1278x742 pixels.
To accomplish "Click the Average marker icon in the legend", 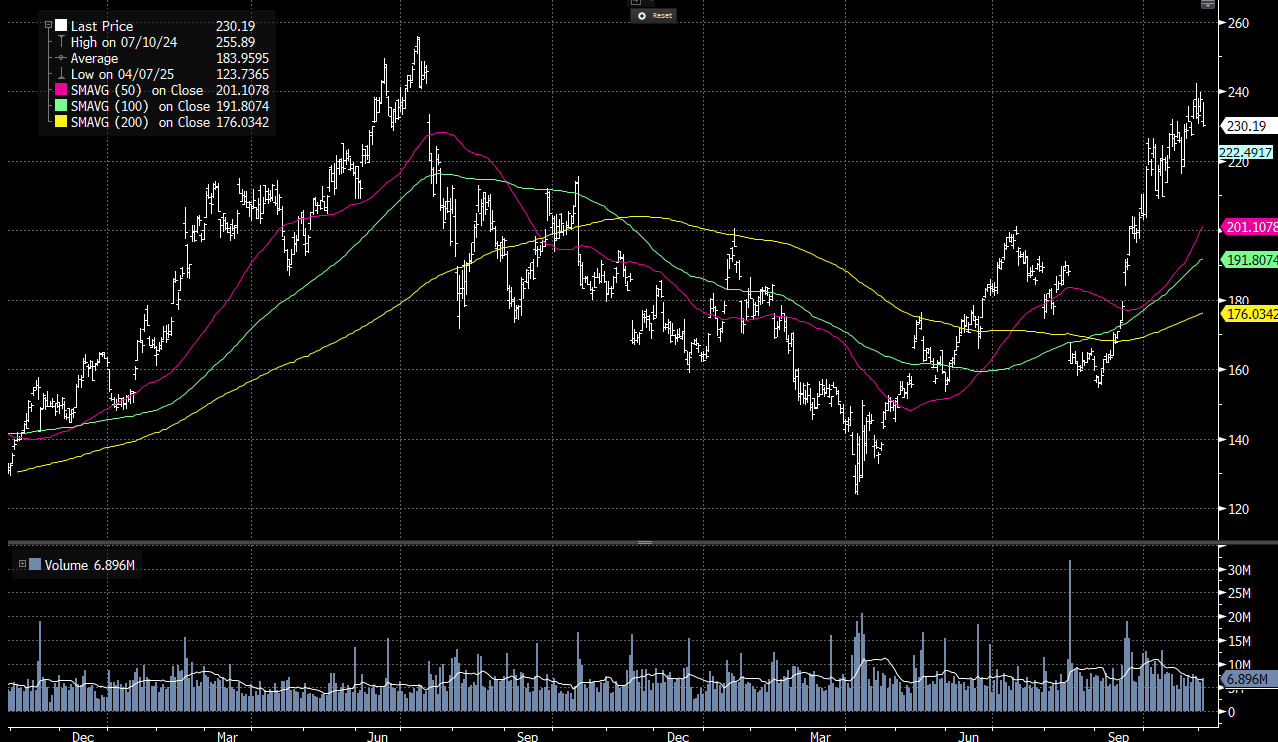I will click(60, 58).
